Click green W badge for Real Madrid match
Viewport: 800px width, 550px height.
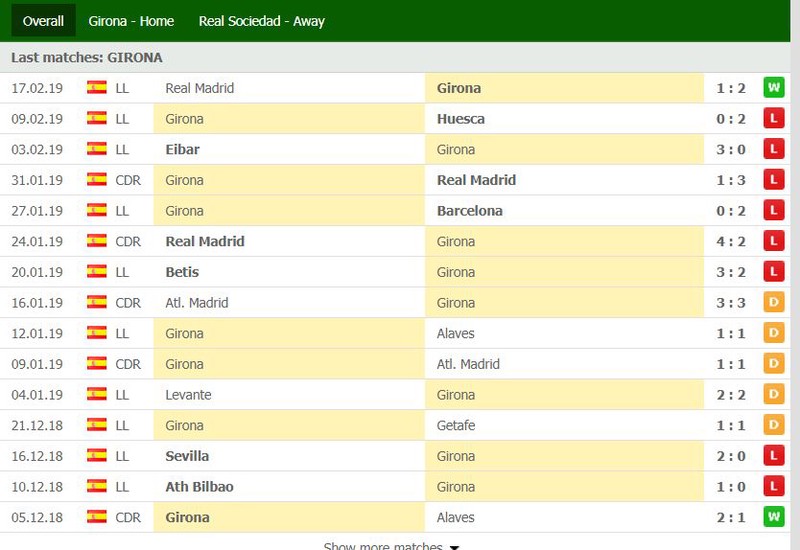(x=773, y=88)
